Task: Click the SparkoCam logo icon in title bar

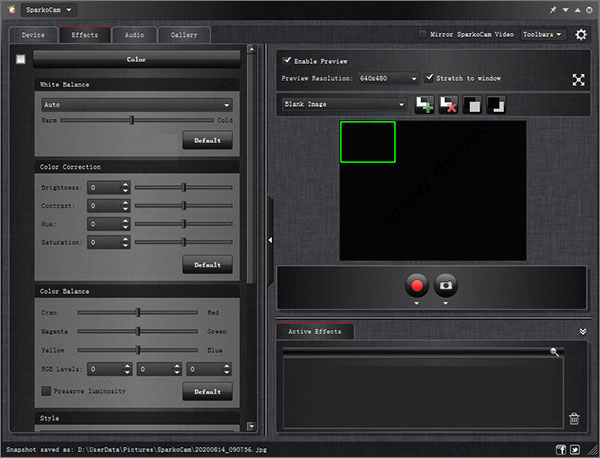Action: (x=12, y=10)
